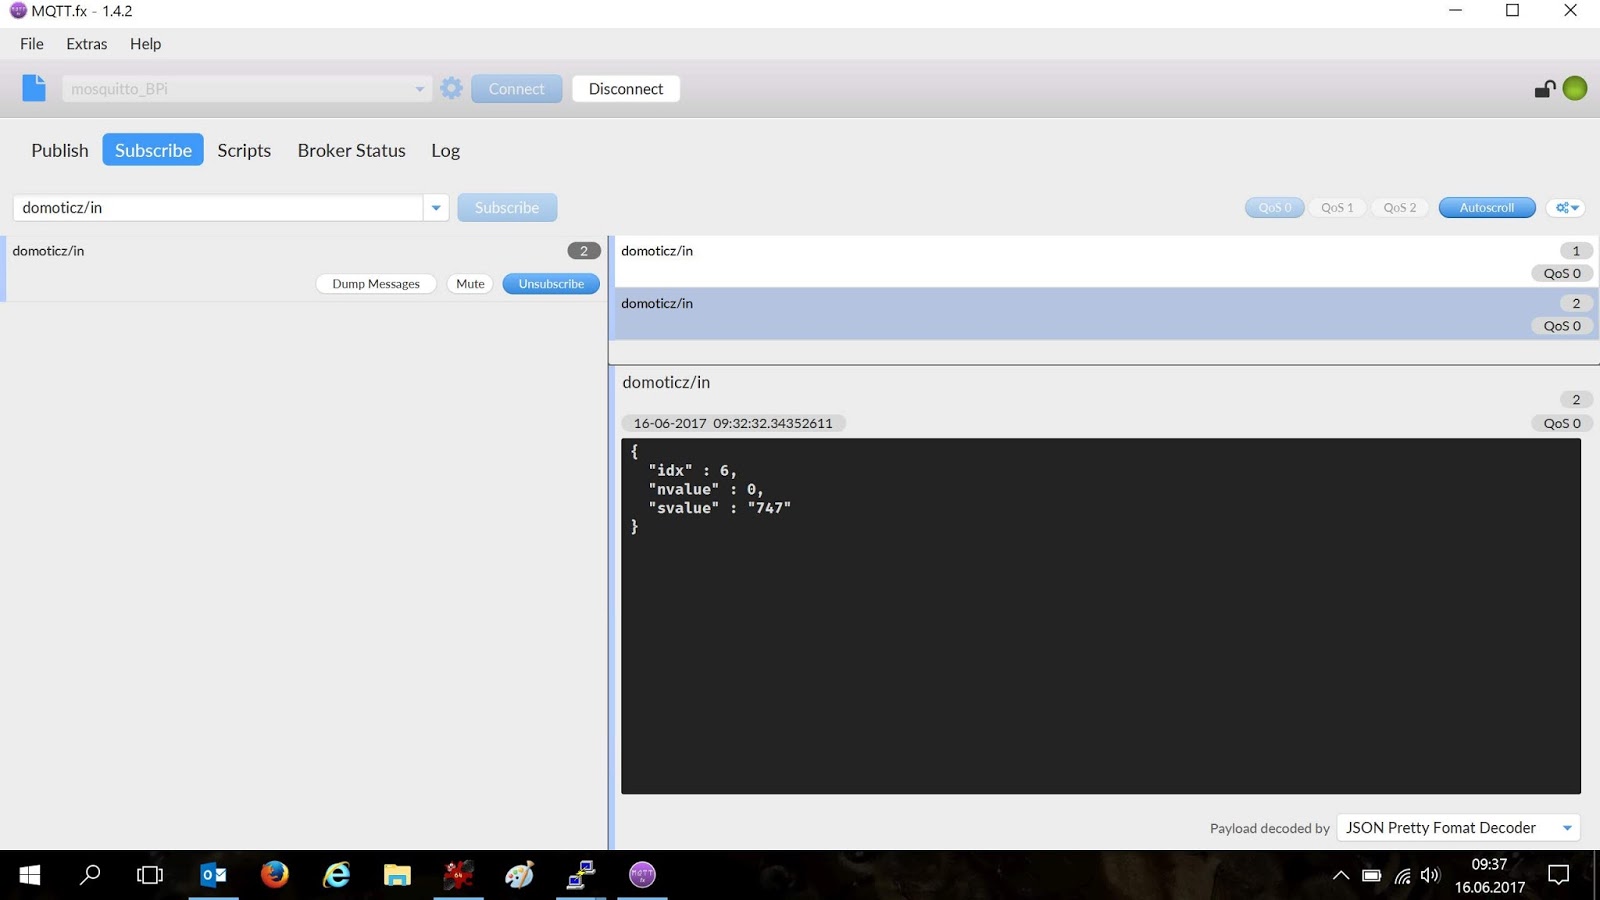Open taskbar search magnifier
1600x900 pixels.
coord(90,875)
